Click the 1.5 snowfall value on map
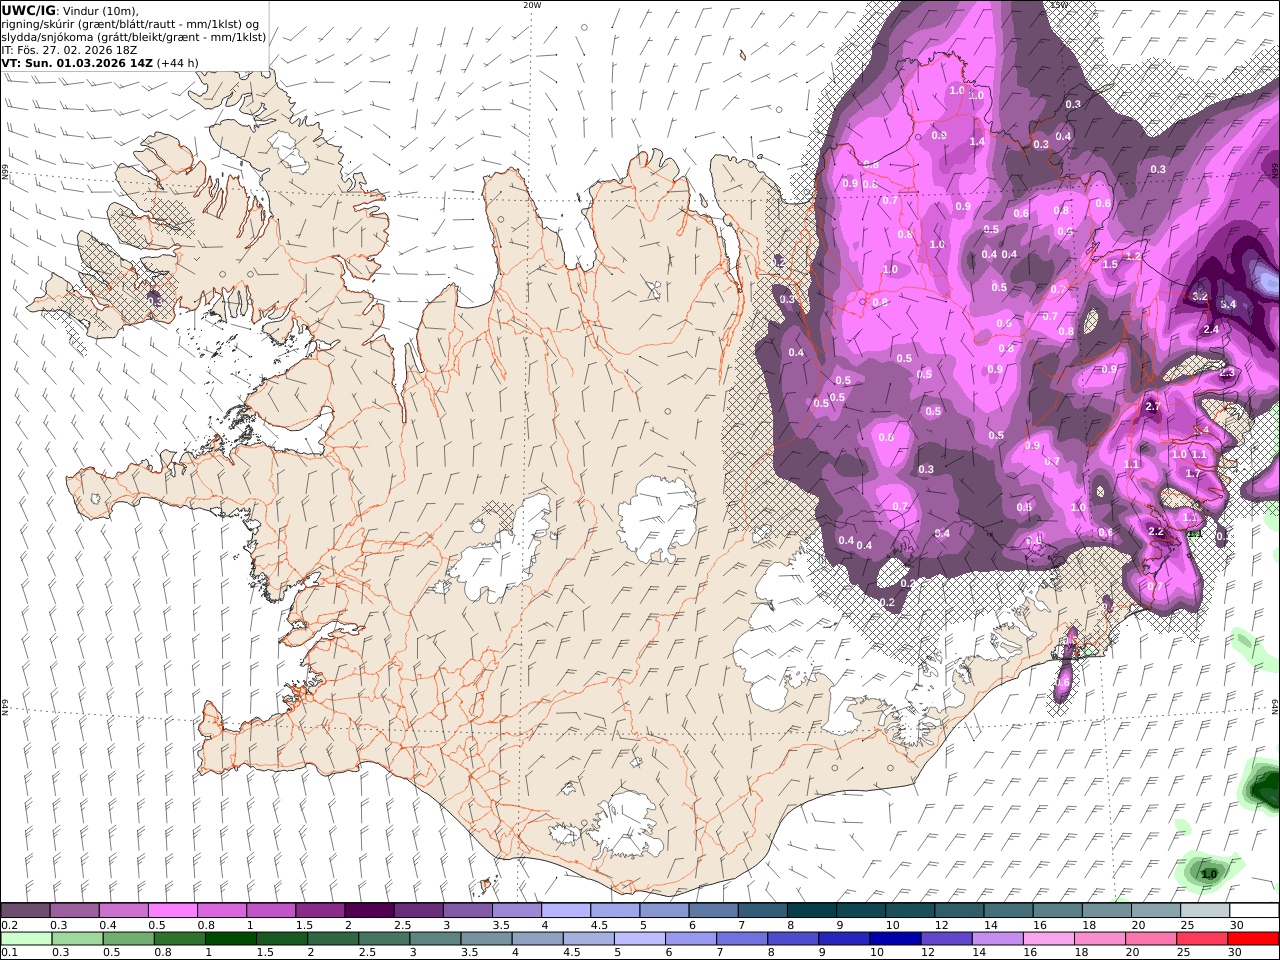The image size is (1280, 960). point(1109,264)
